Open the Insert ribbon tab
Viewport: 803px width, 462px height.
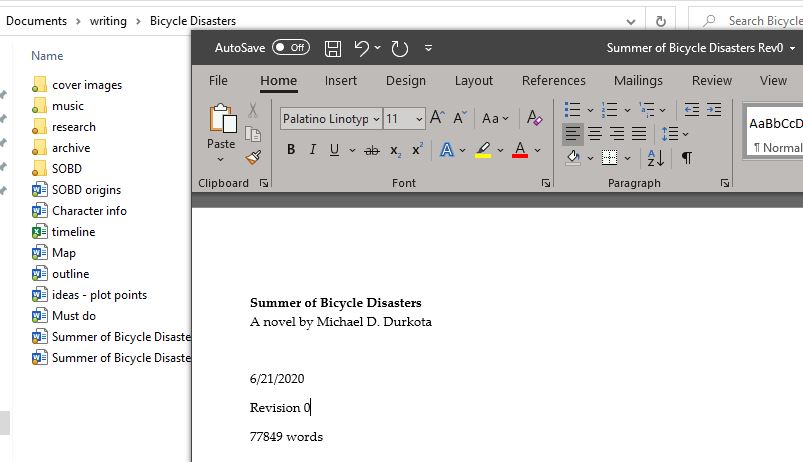point(341,80)
